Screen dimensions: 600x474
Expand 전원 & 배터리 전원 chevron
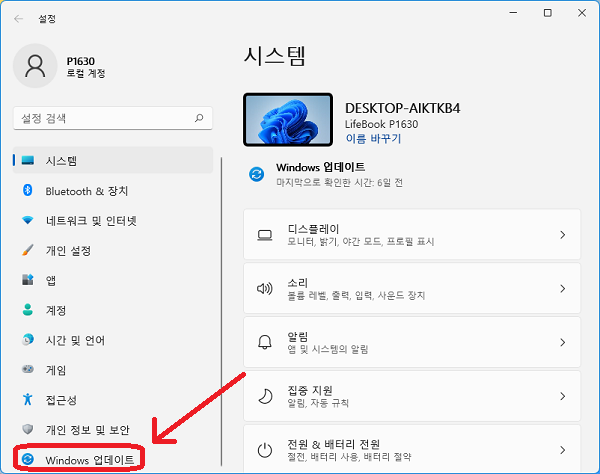click(x=562, y=450)
